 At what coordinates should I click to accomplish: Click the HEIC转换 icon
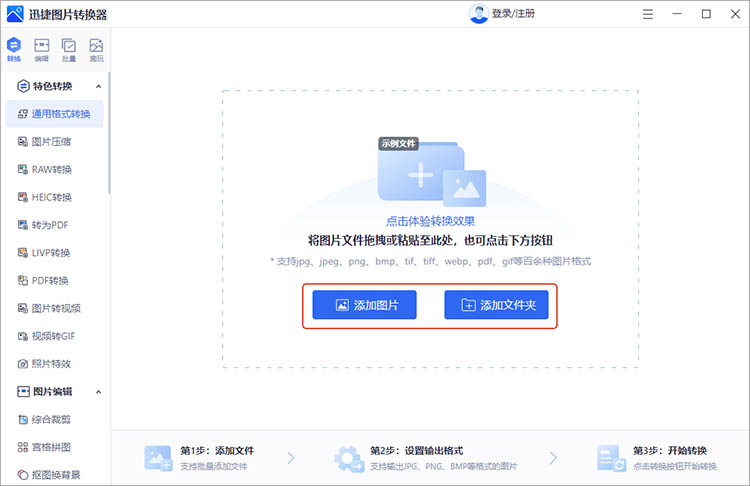point(22,197)
